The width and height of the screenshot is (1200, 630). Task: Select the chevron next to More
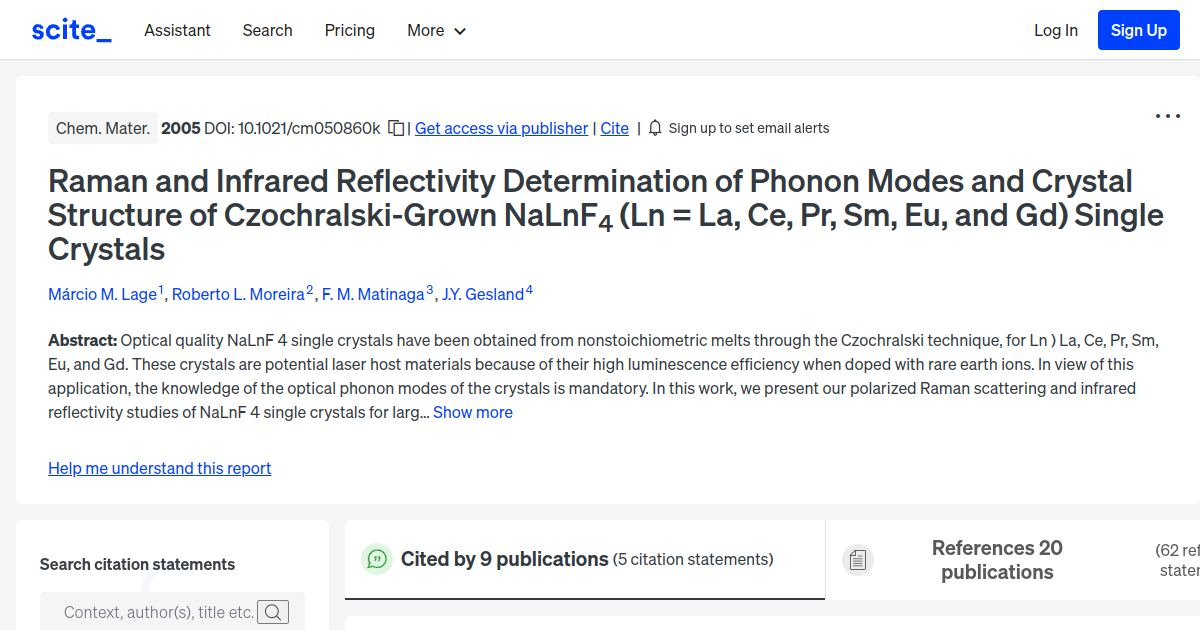(x=461, y=31)
